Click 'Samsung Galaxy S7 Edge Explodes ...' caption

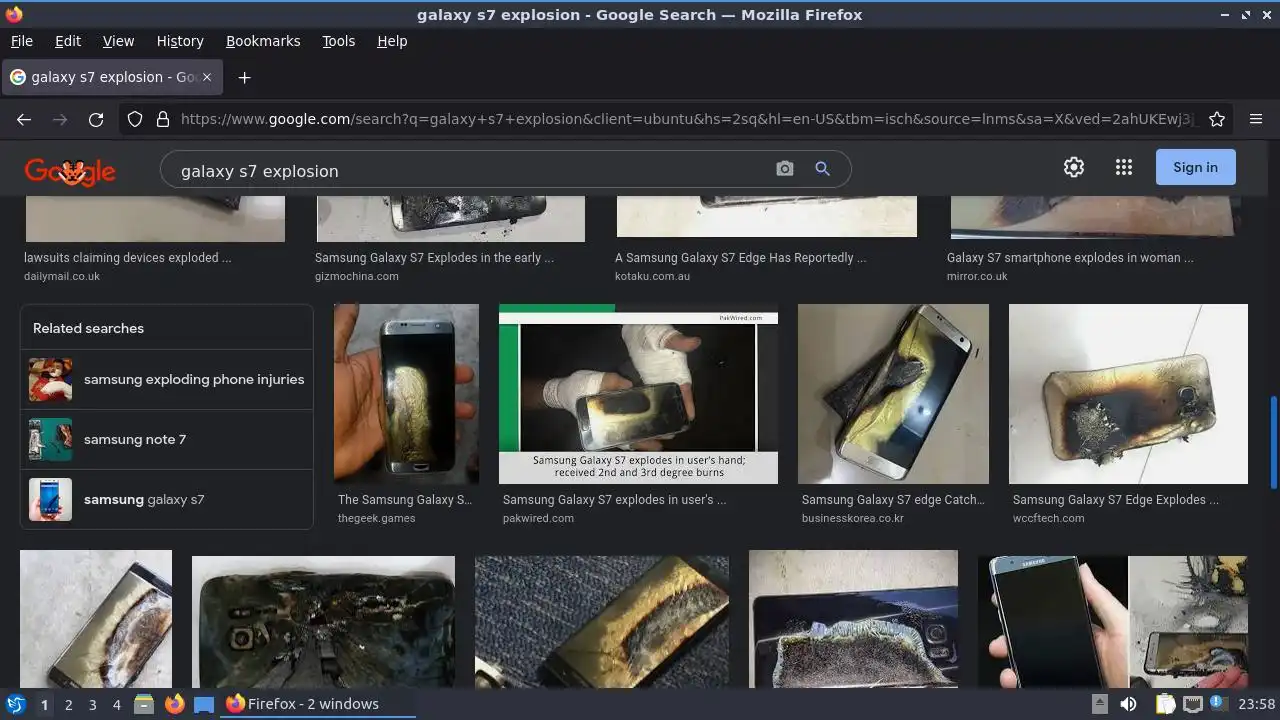1115,499
